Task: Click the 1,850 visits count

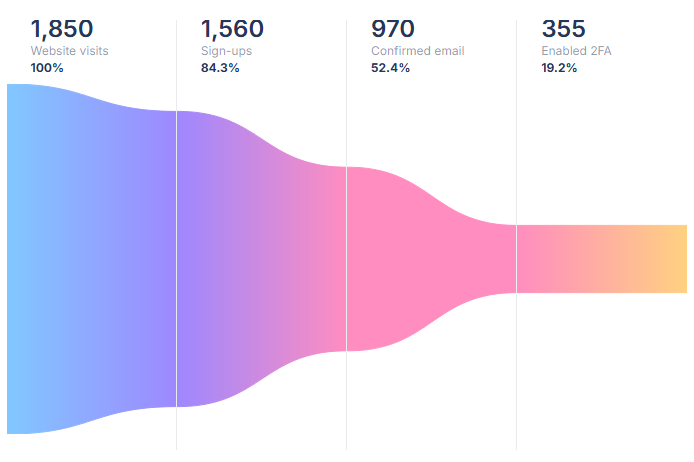Action: tap(61, 29)
